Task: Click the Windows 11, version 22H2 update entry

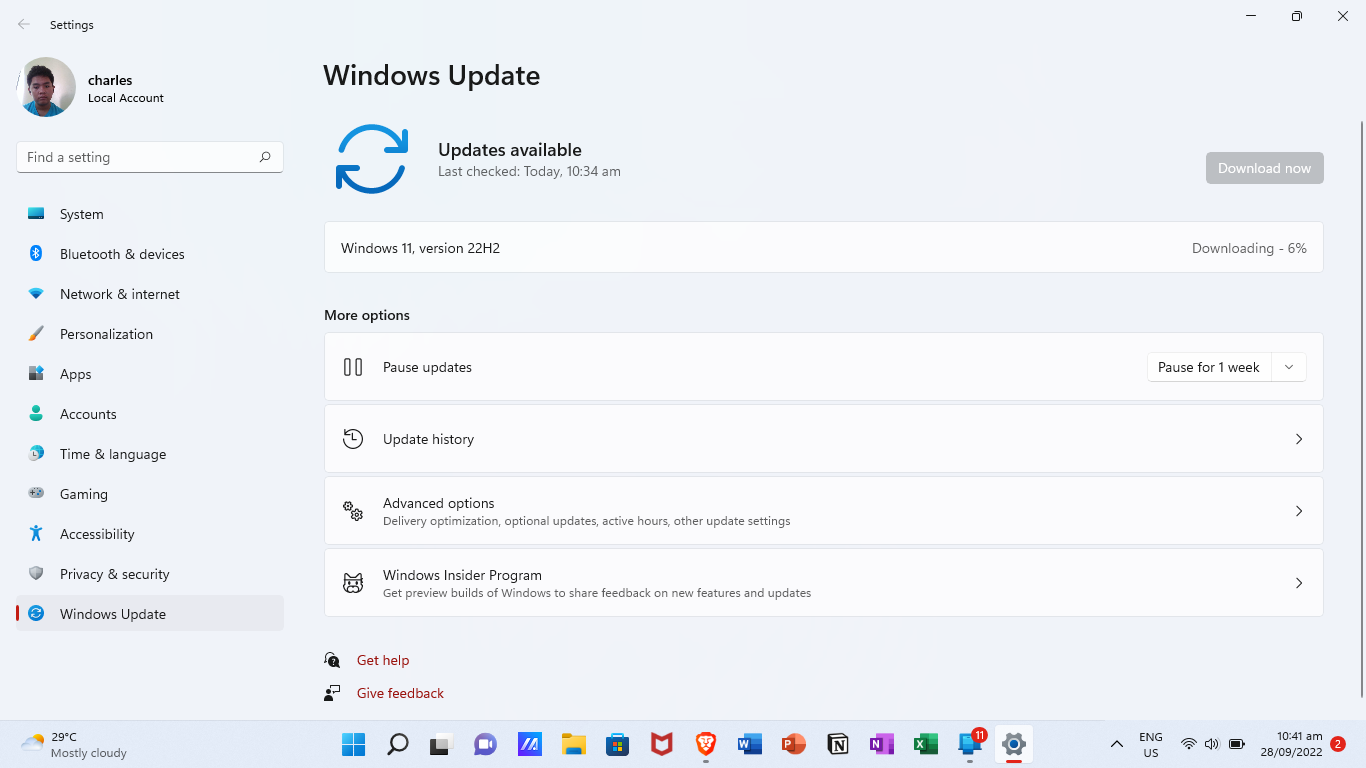Action: [824, 247]
